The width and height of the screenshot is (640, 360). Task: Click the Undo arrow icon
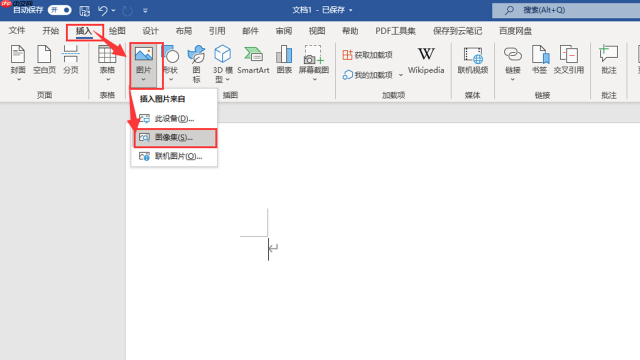[x=103, y=11]
